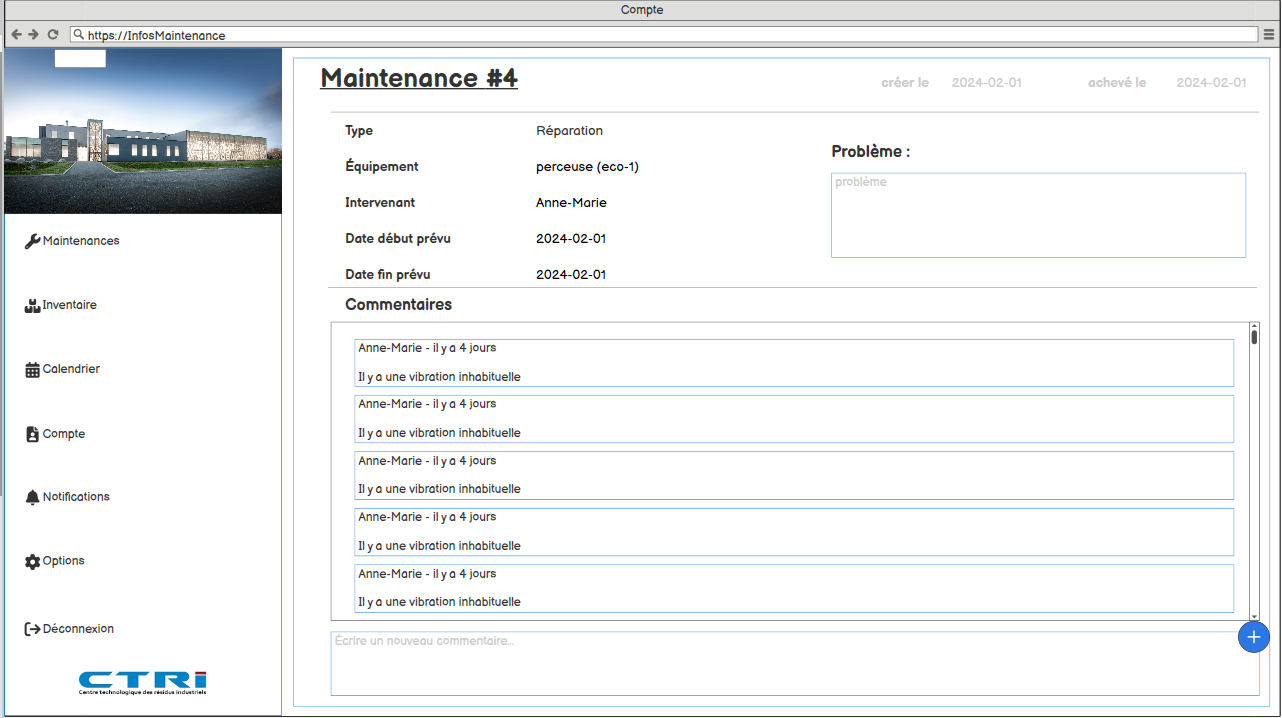Screen dimensions: 1282x718
Task: Go back with the browser back arrow
Action: point(16,34)
